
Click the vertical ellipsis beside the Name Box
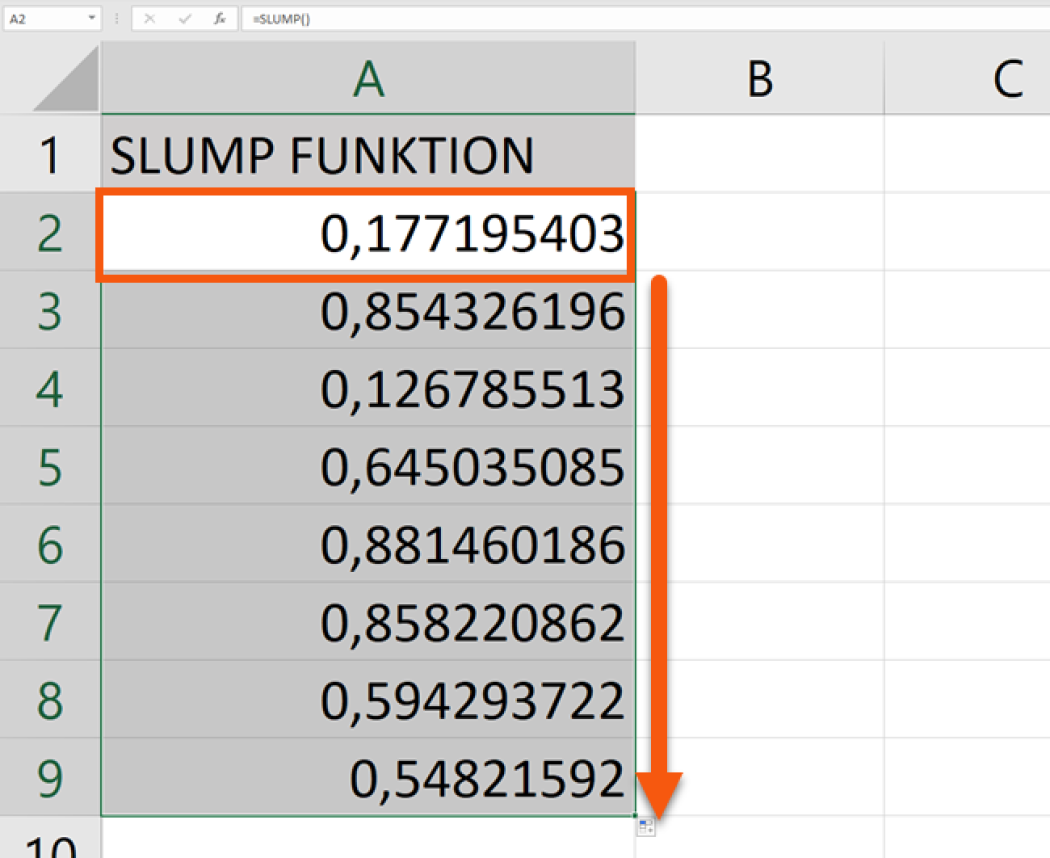(116, 17)
